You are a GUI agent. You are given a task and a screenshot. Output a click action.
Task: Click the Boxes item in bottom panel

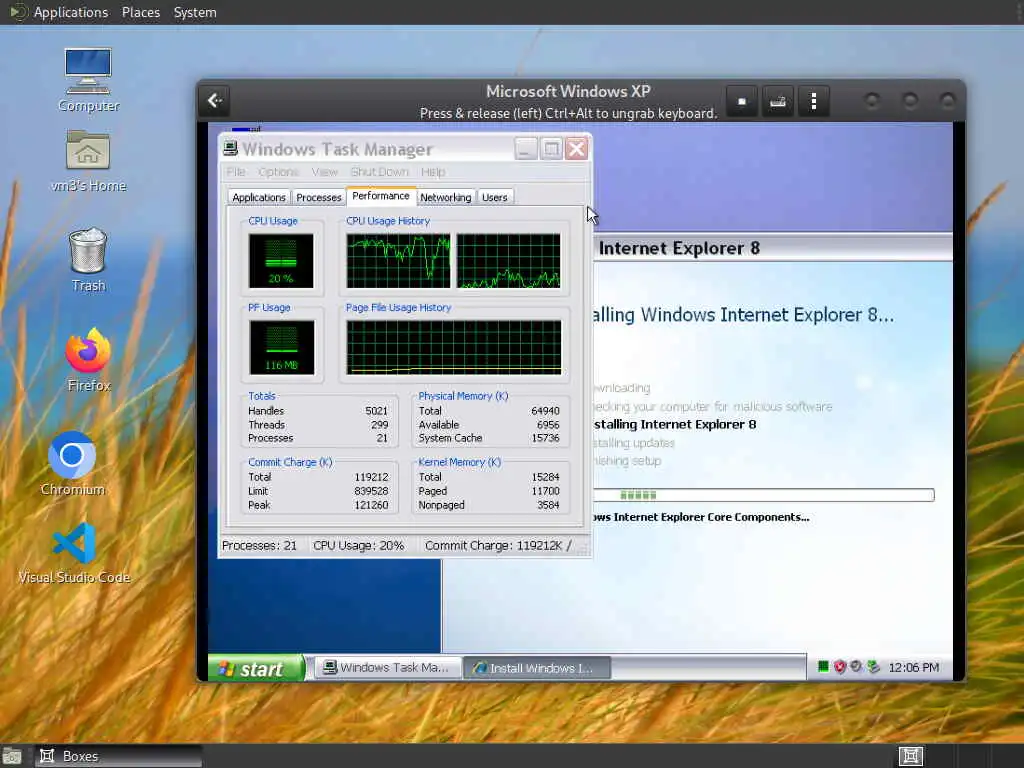tap(118, 756)
